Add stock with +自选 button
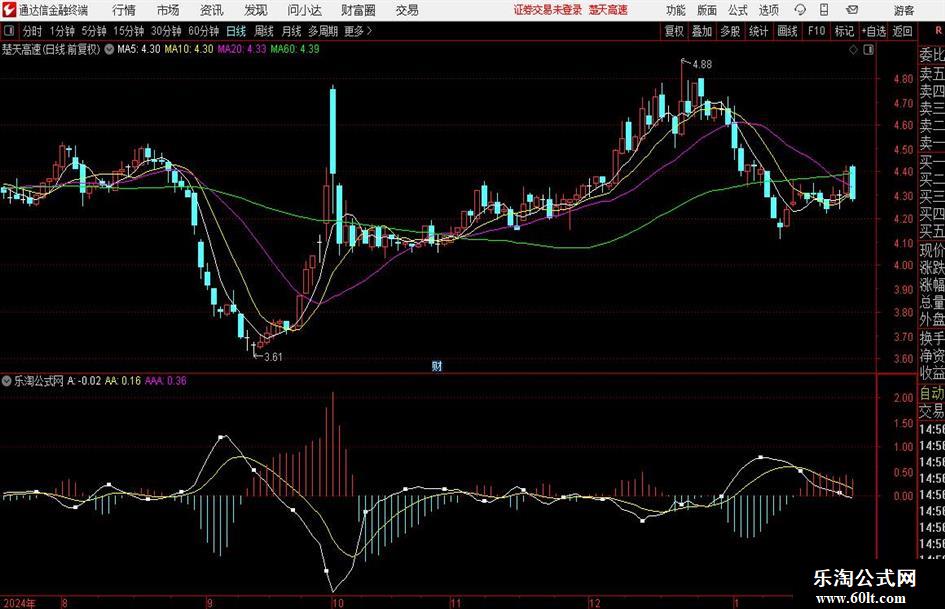Image resolution: width=945 pixels, height=609 pixels. [874, 31]
